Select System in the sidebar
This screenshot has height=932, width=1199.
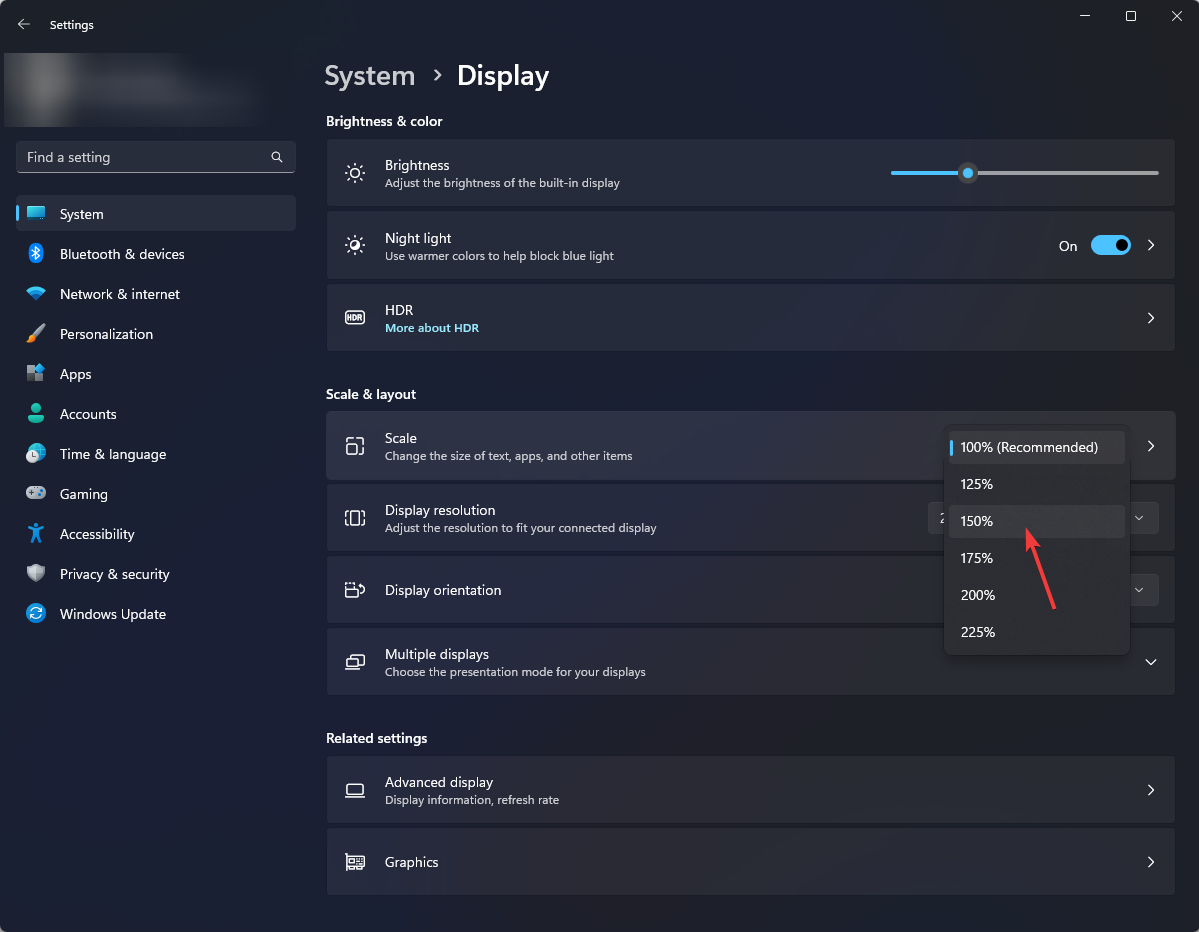[81, 213]
